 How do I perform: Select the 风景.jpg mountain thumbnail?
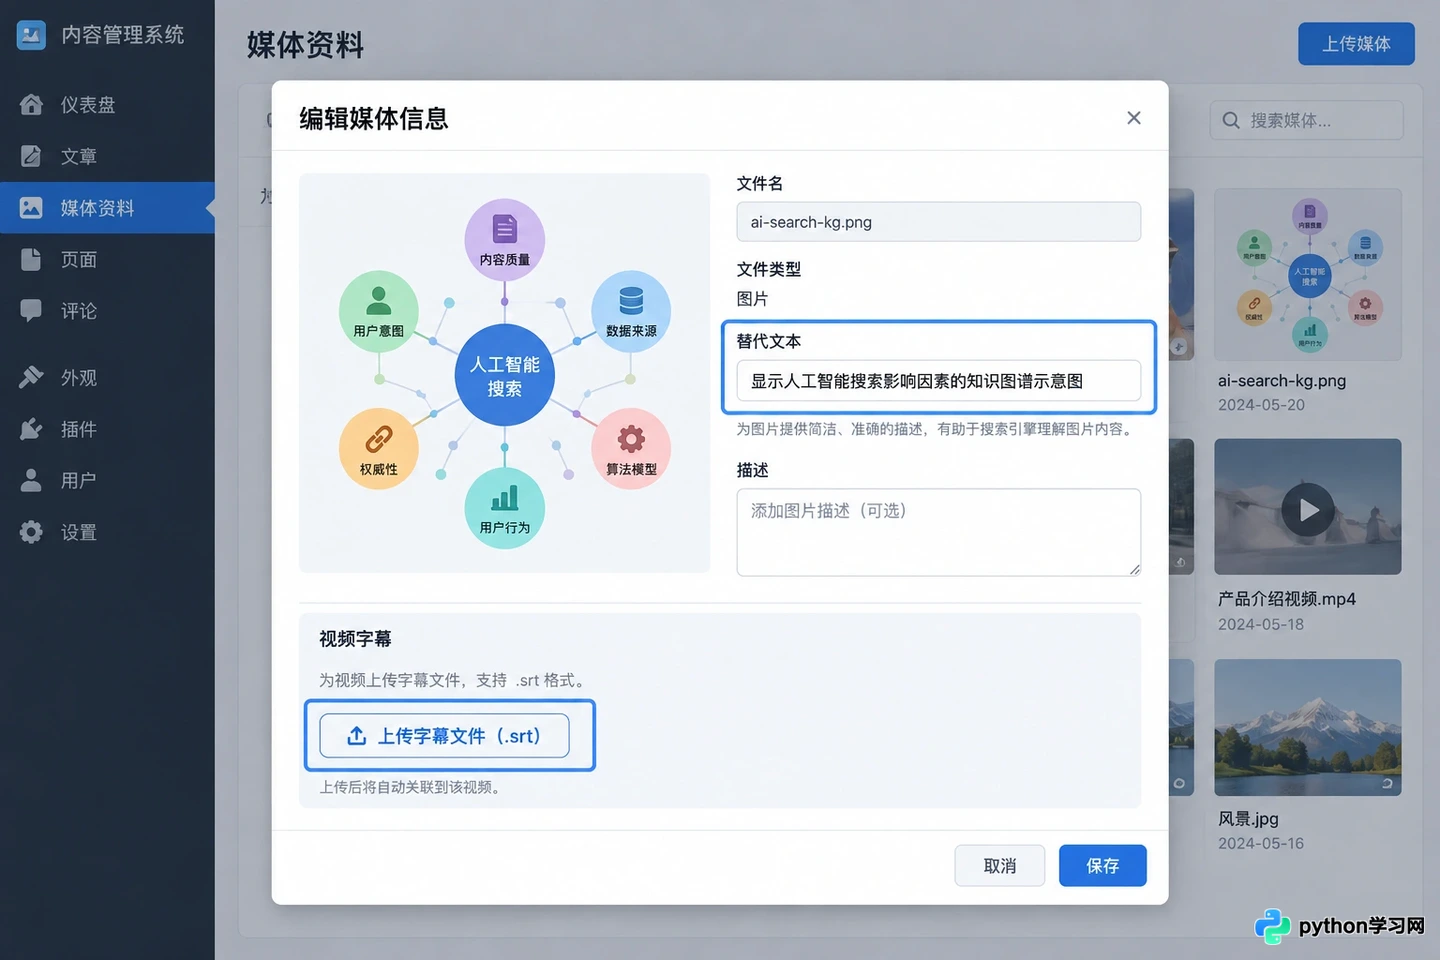[x=1308, y=727]
